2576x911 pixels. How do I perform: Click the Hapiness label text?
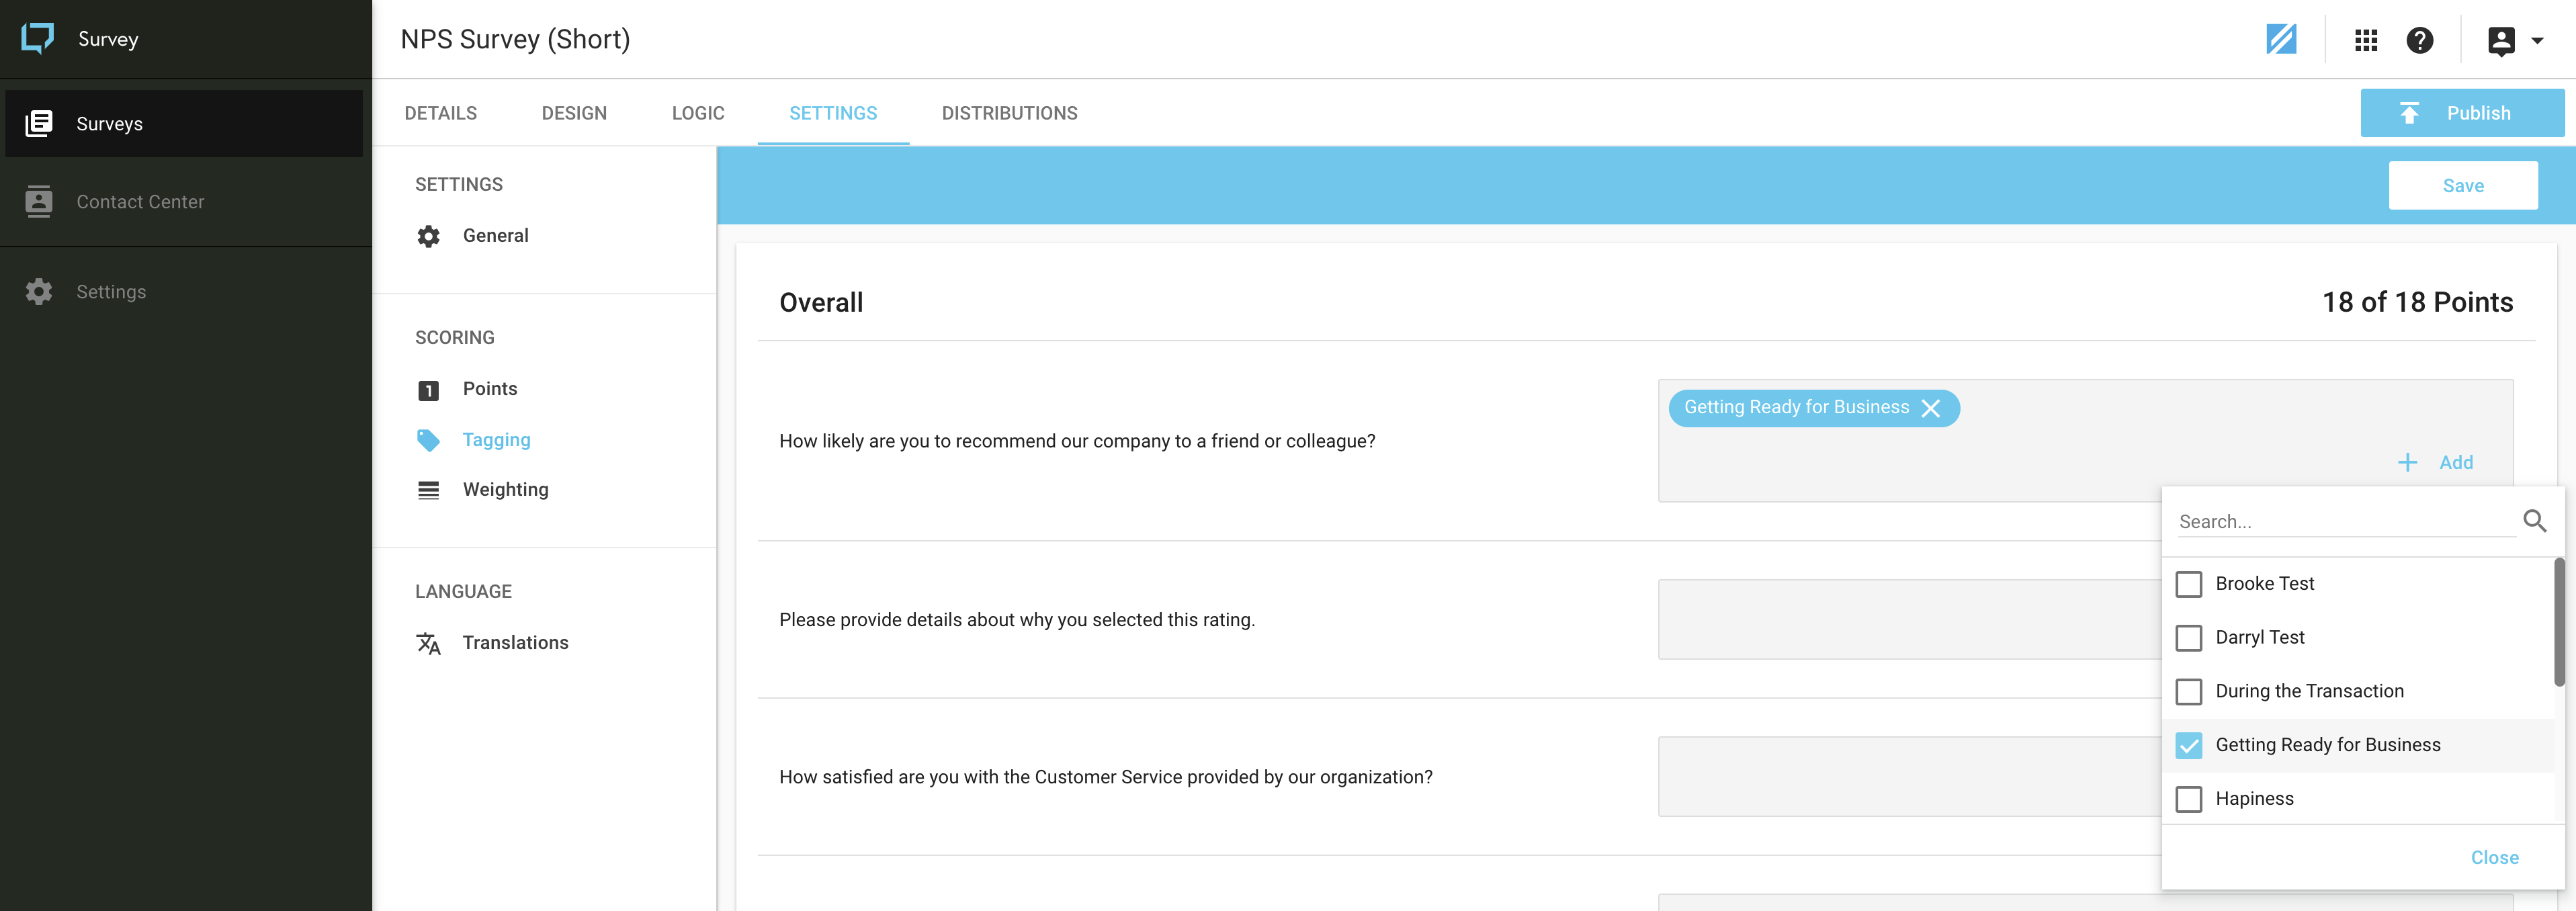point(2255,799)
